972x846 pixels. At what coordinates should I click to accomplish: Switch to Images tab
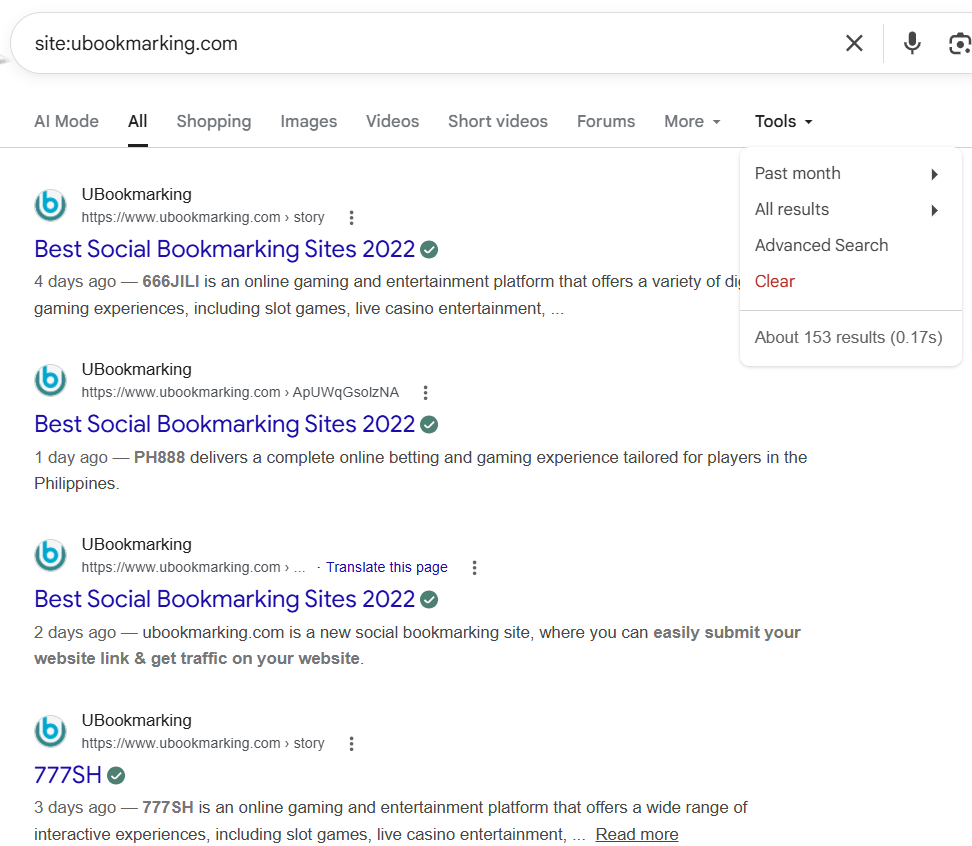pos(309,121)
